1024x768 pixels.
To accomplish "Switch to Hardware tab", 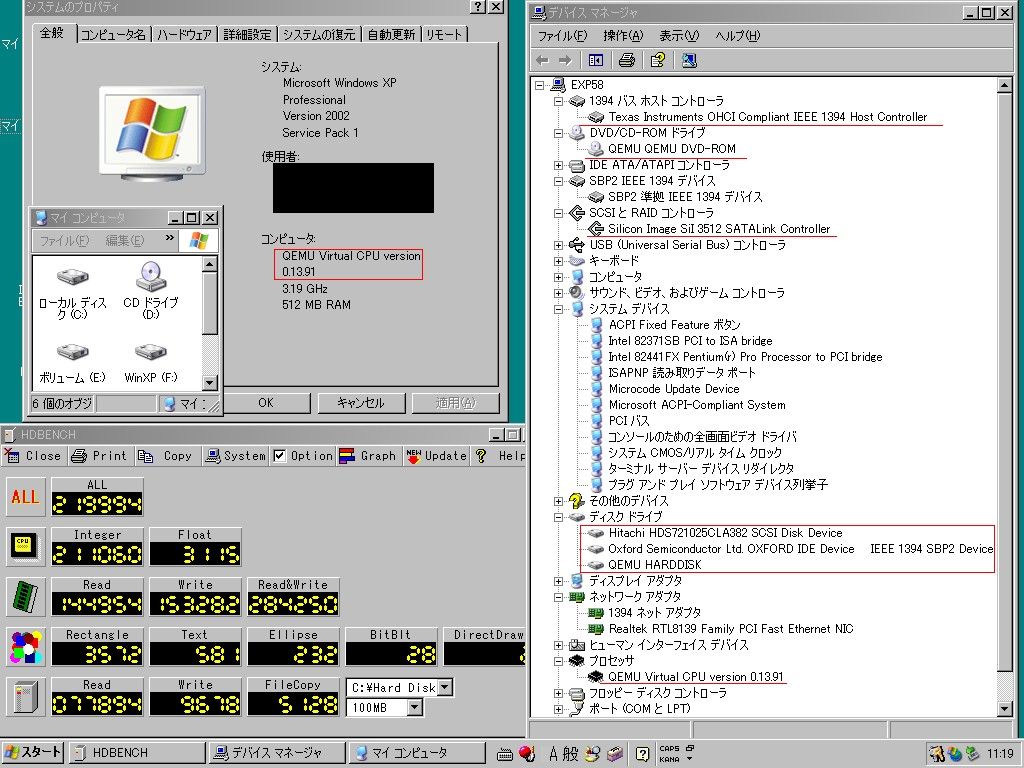I will click(184, 35).
